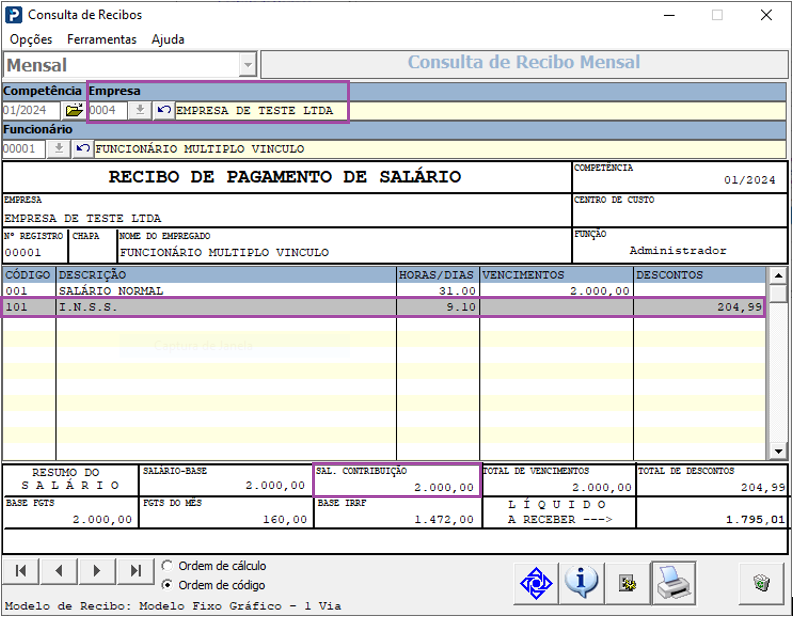Go to the next receipt record
This screenshot has width=794, height=619.
[97, 571]
